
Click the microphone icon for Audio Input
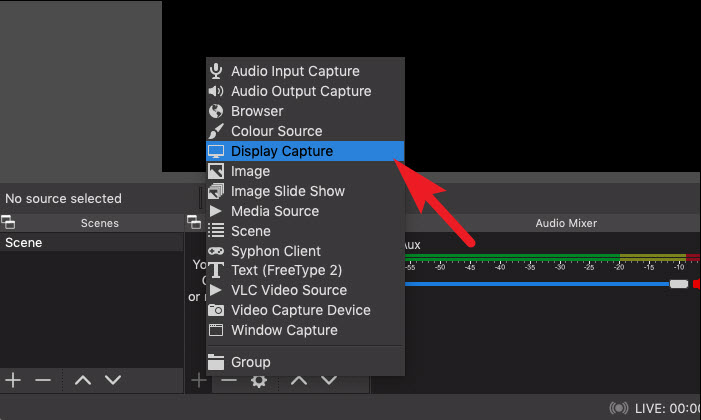coord(216,71)
